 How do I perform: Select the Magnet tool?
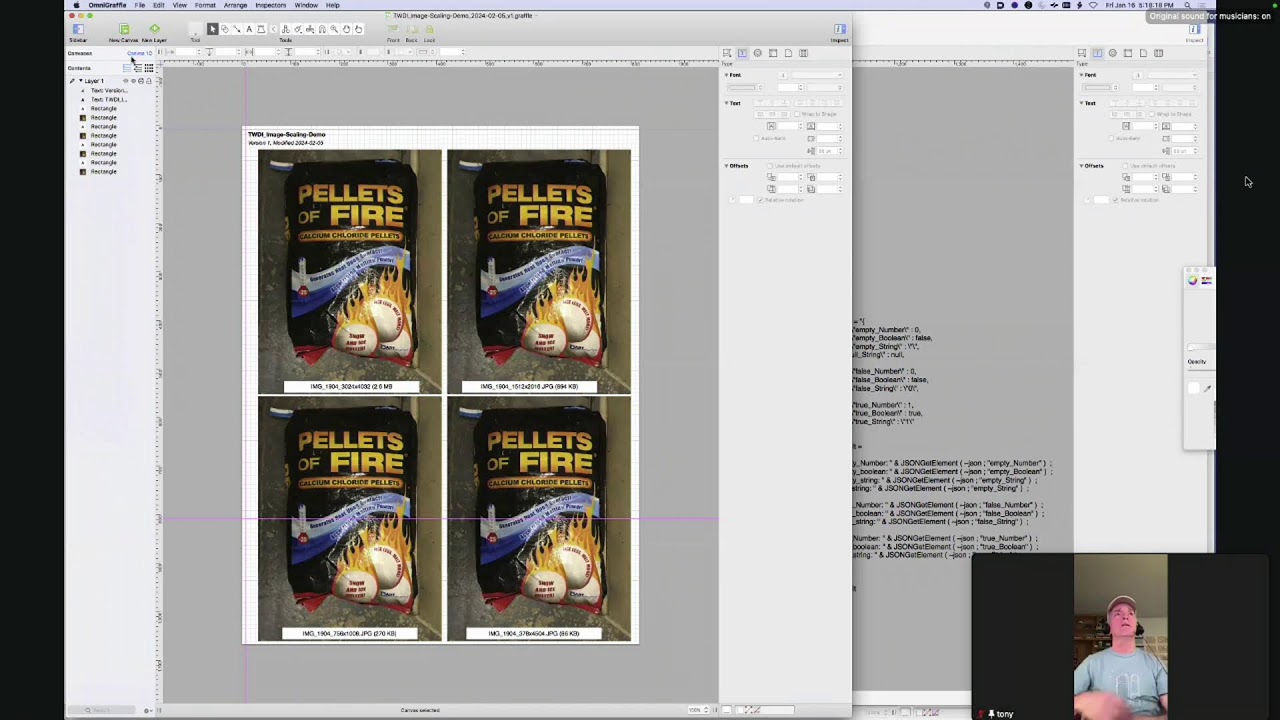(322, 29)
